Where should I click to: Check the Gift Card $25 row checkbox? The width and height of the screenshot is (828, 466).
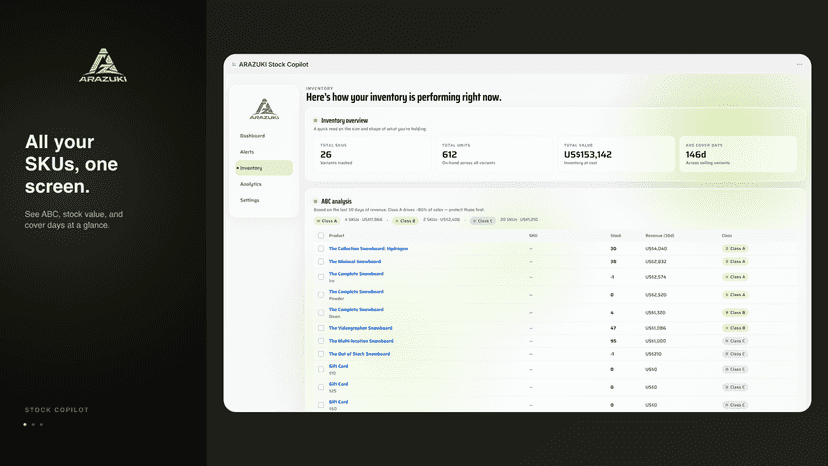pyautogui.click(x=321, y=387)
